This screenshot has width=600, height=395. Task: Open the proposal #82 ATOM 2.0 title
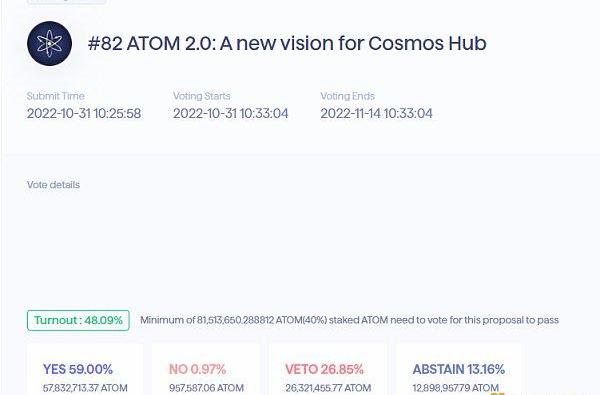point(287,43)
